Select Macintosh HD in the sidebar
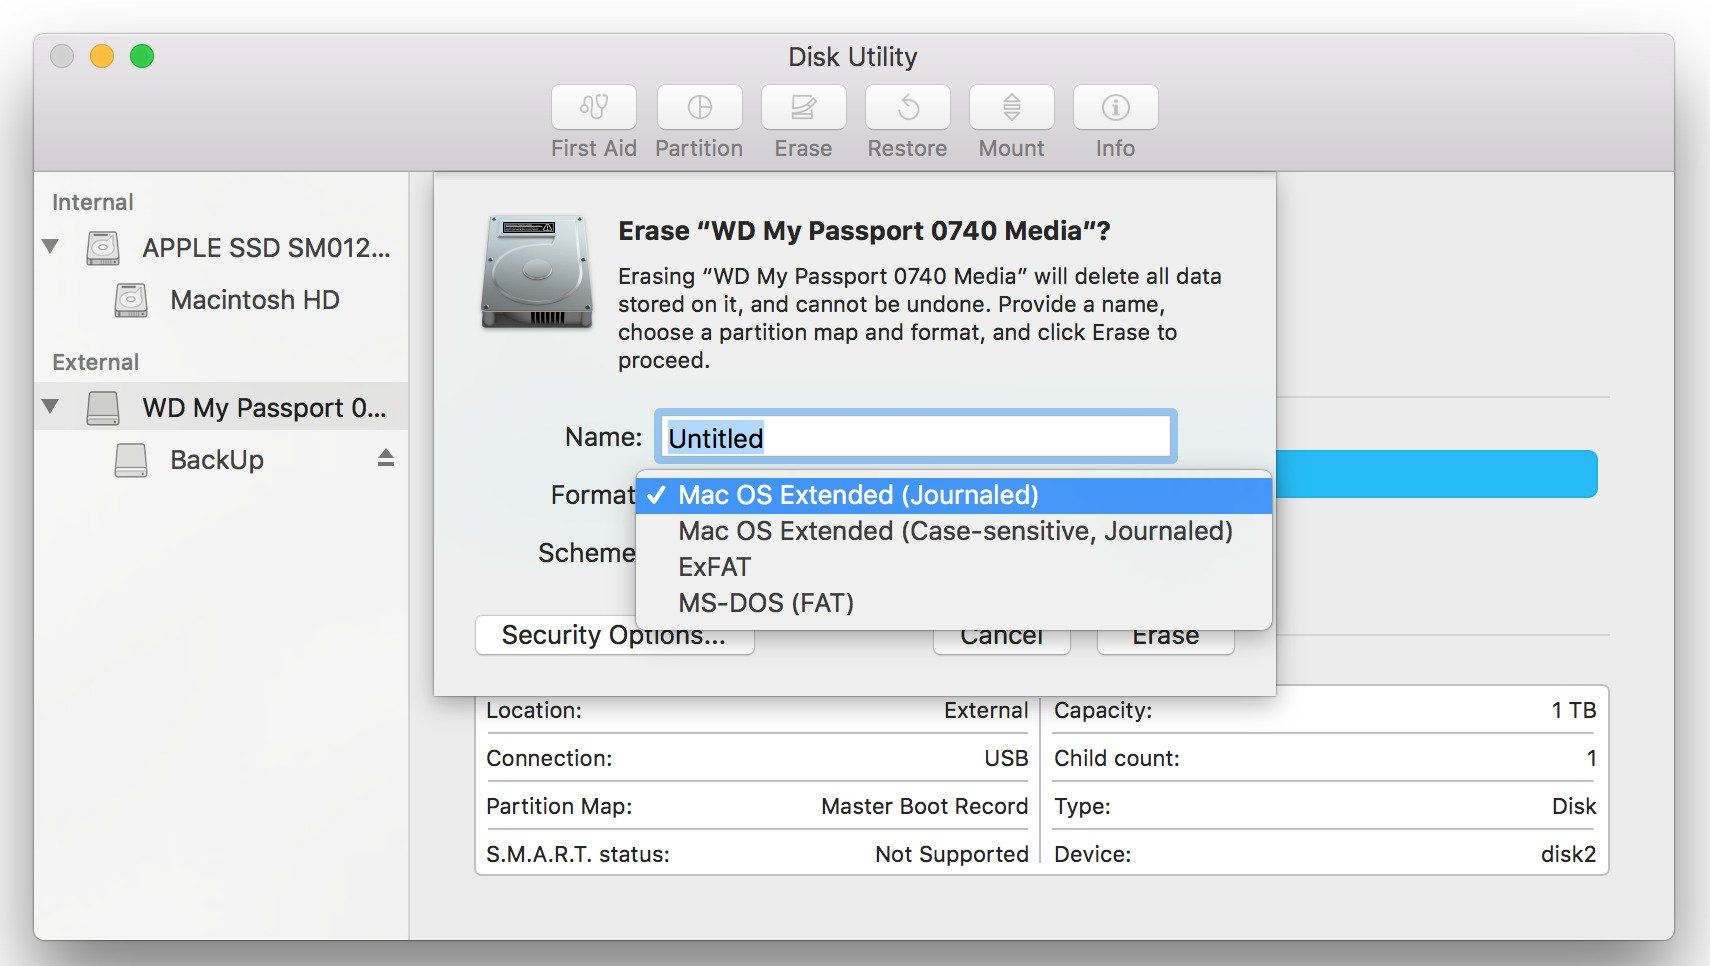 (x=255, y=300)
